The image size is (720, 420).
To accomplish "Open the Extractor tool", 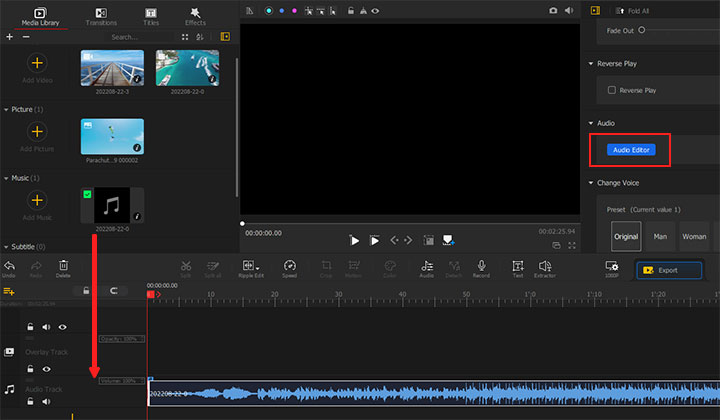I will coord(545,266).
